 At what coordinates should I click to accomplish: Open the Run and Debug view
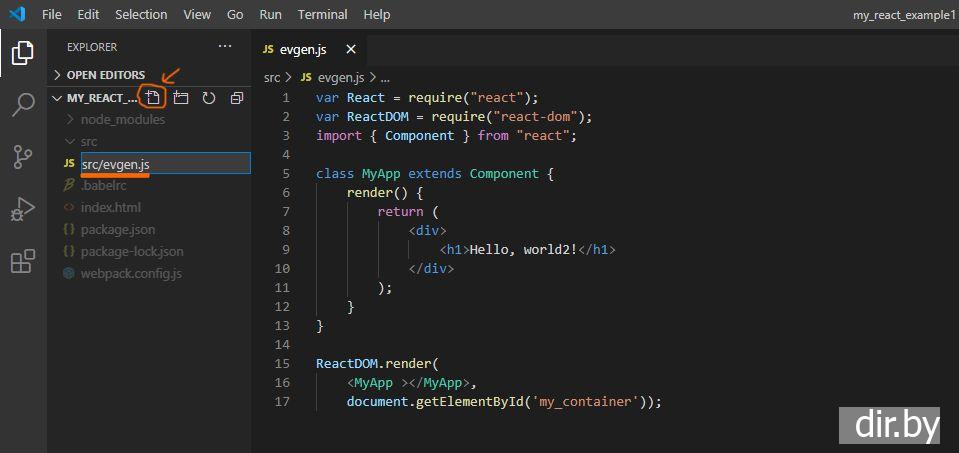click(x=22, y=209)
